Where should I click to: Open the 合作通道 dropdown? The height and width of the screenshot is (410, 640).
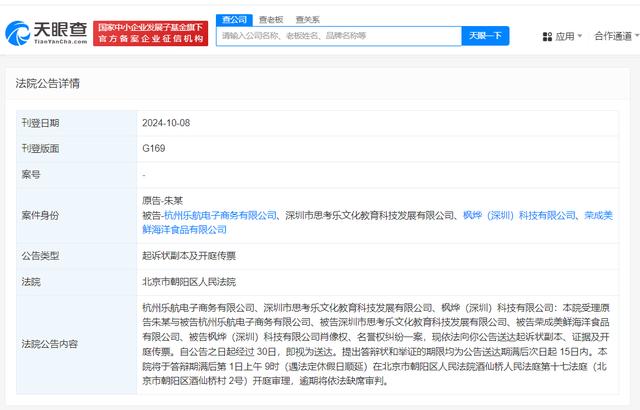(615, 36)
